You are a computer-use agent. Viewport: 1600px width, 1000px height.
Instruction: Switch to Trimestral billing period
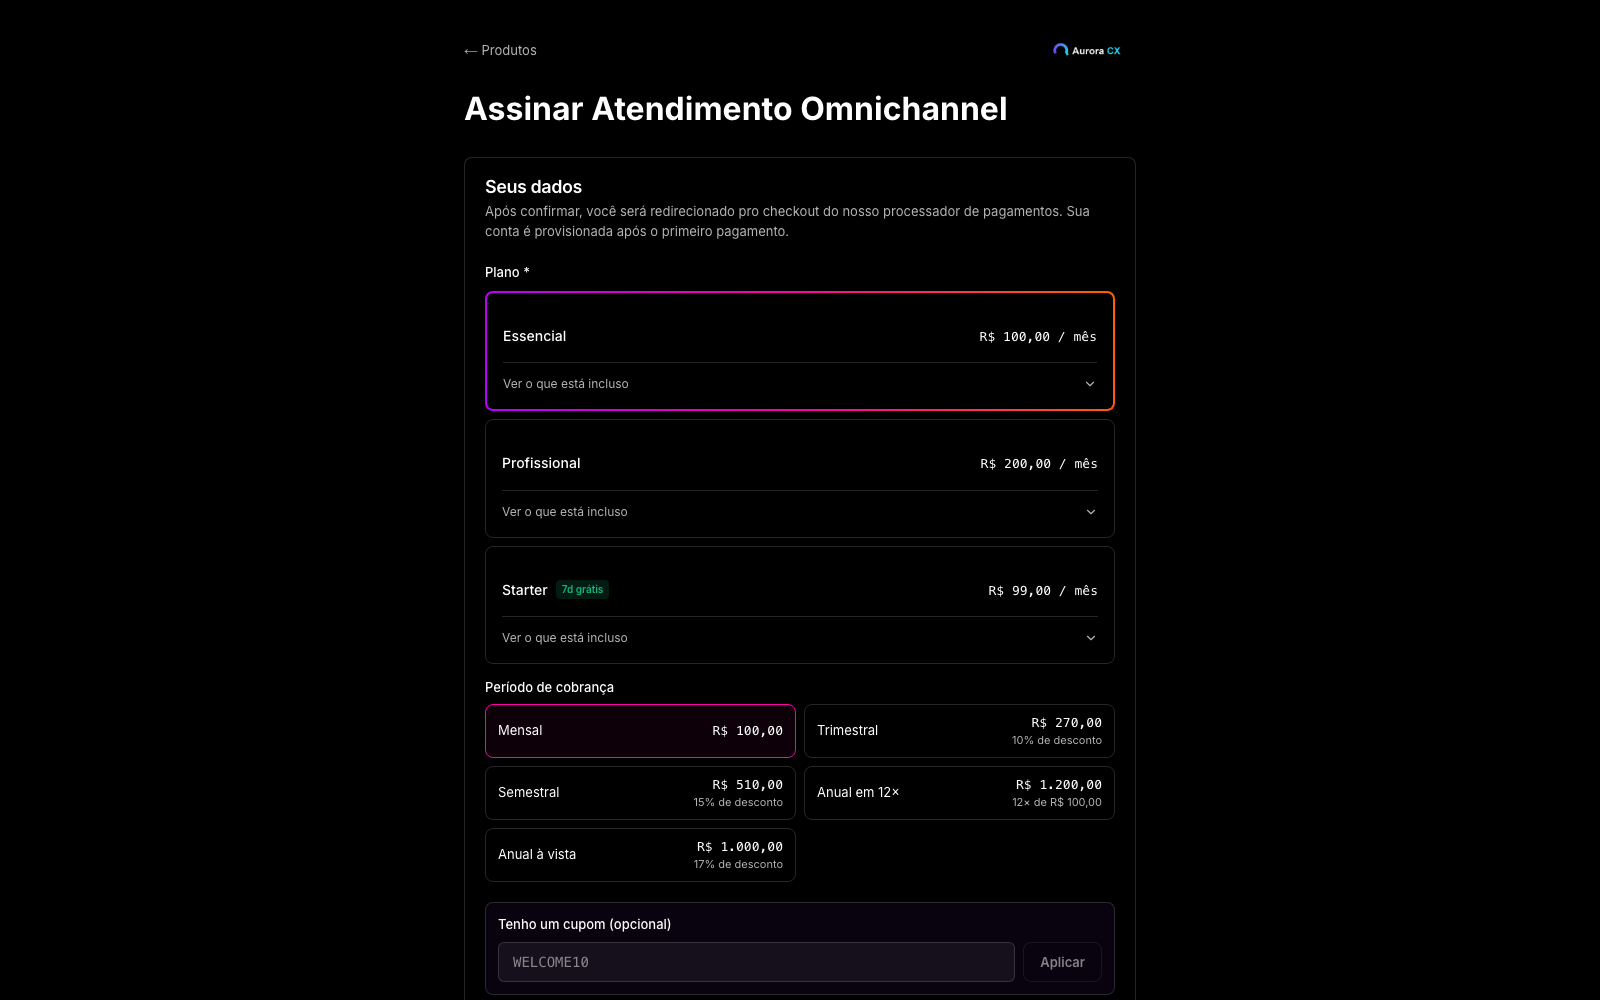coord(959,731)
